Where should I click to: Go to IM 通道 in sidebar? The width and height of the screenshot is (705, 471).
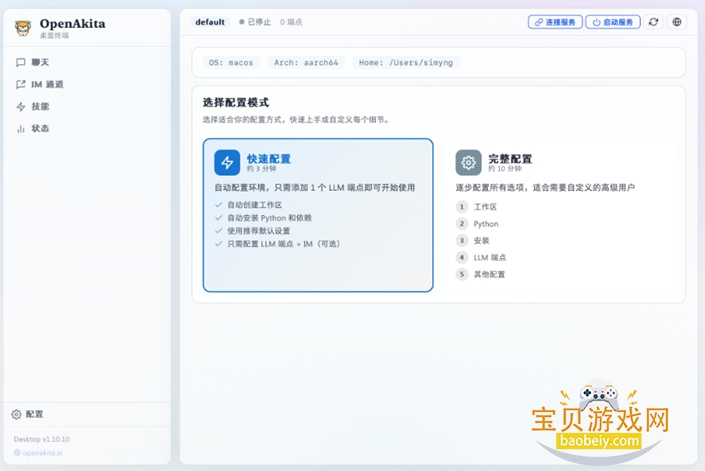pyautogui.click(x=46, y=84)
